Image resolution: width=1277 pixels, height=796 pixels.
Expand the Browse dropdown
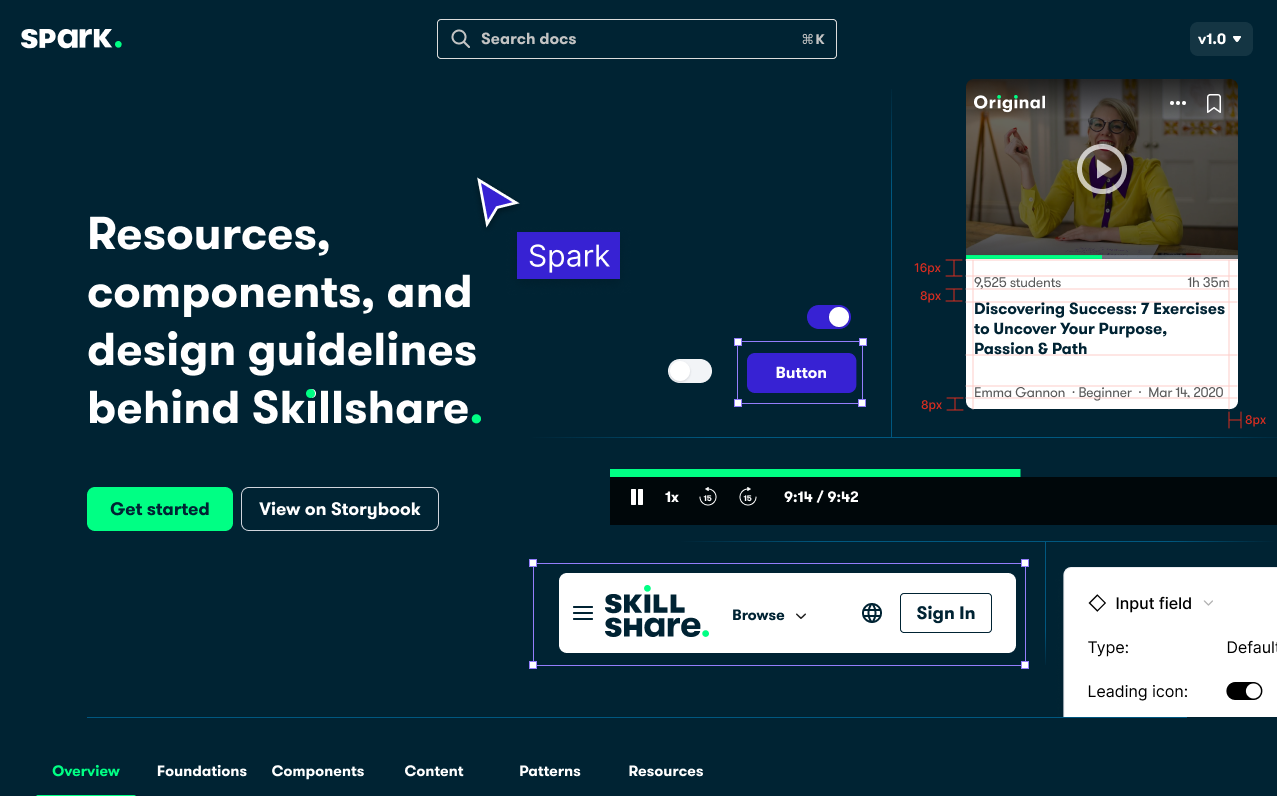[x=769, y=615]
